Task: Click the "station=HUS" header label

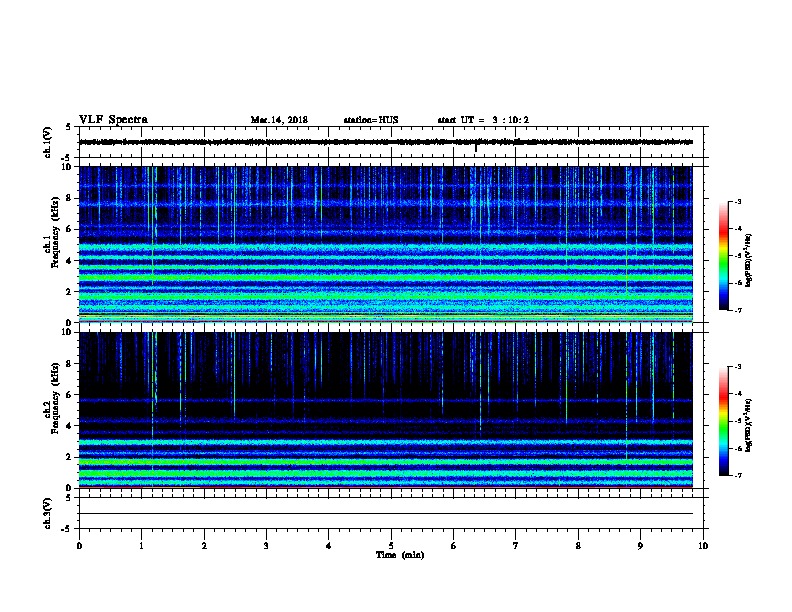Action: point(371,120)
